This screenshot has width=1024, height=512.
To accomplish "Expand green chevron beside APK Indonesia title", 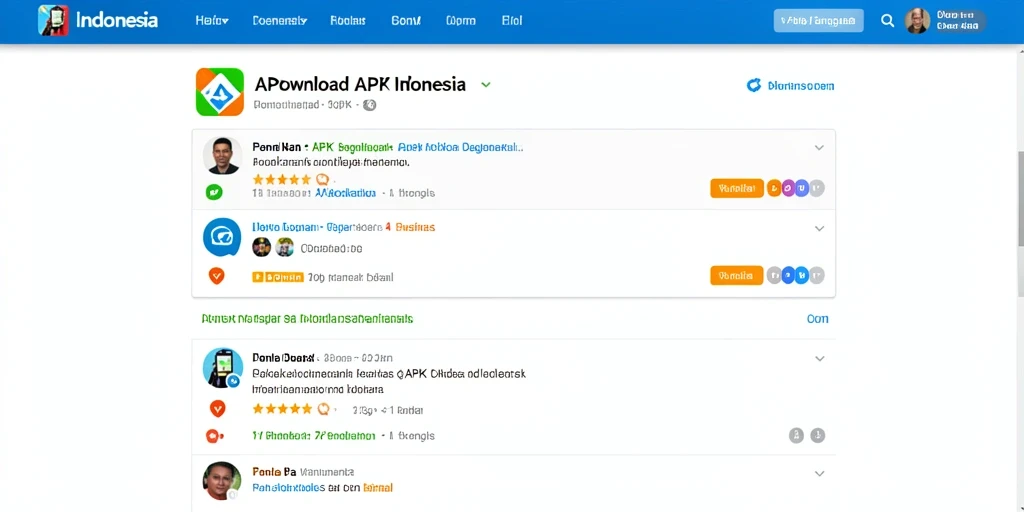I will pyautogui.click(x=485, y=85).
